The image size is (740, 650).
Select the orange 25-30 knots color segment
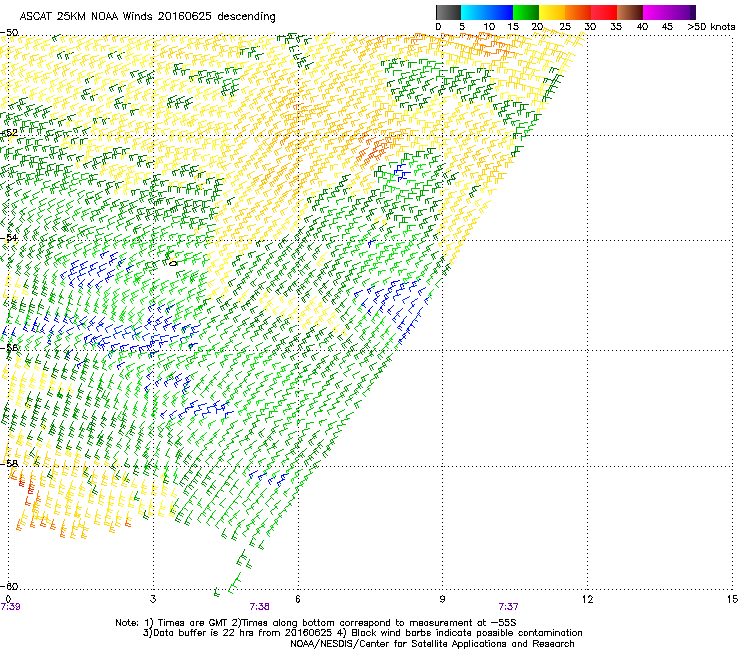pyautogui.click(x=578, y=12)
